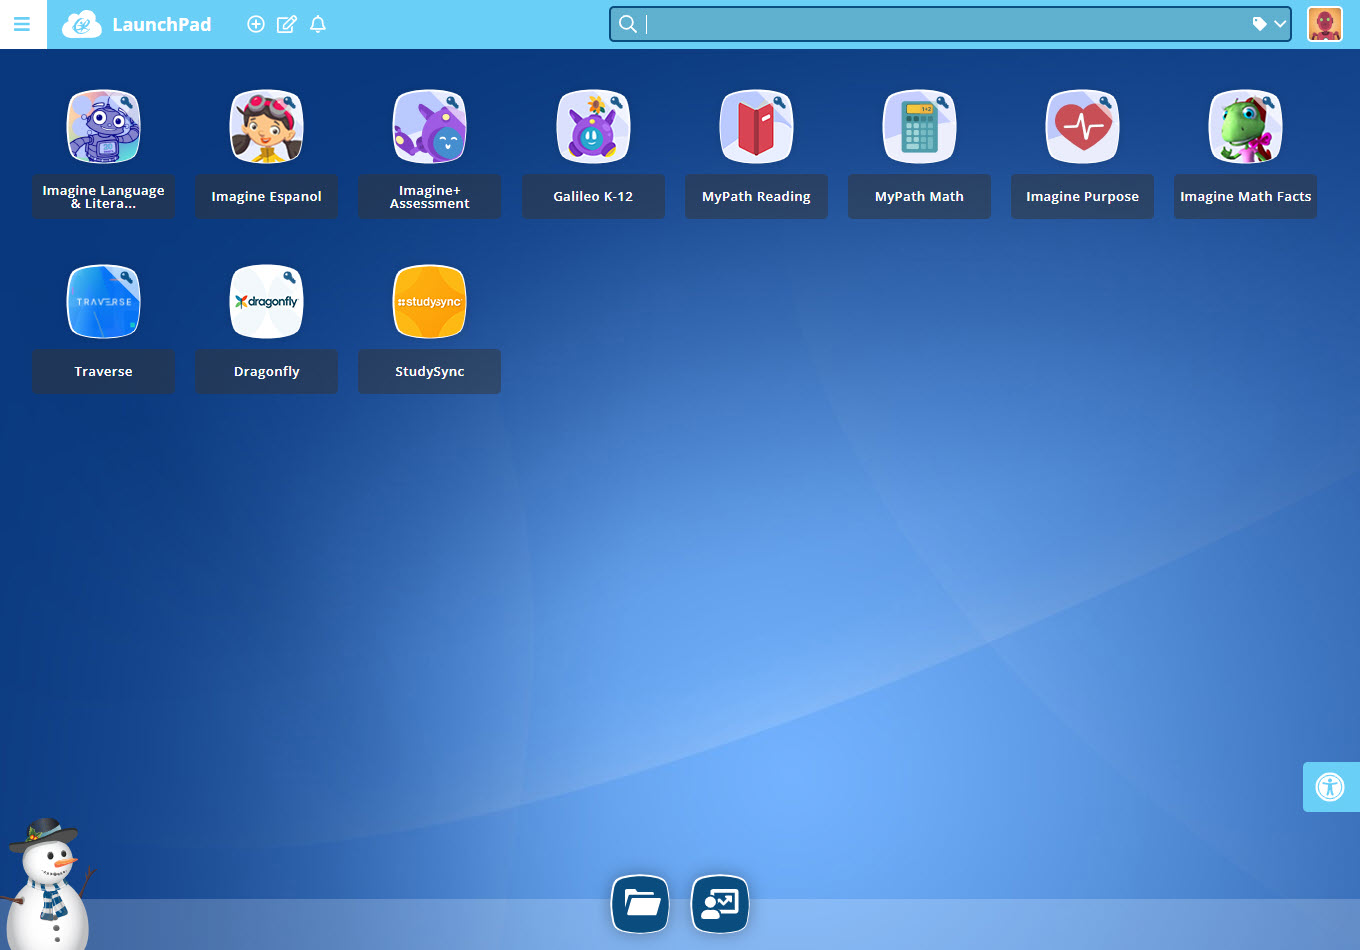This screenshot has height=950, width=1360.
Task: Launch StudySync
Action: pos(429,301)
